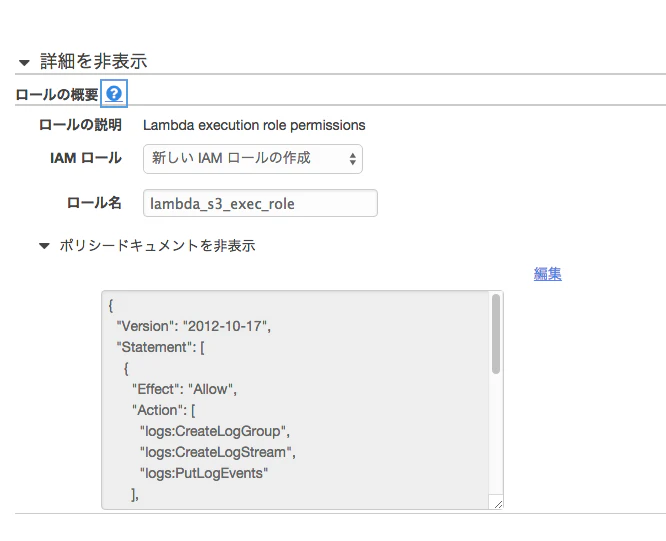Click the logs:CreateLogGroup action text

click(215, 431)
